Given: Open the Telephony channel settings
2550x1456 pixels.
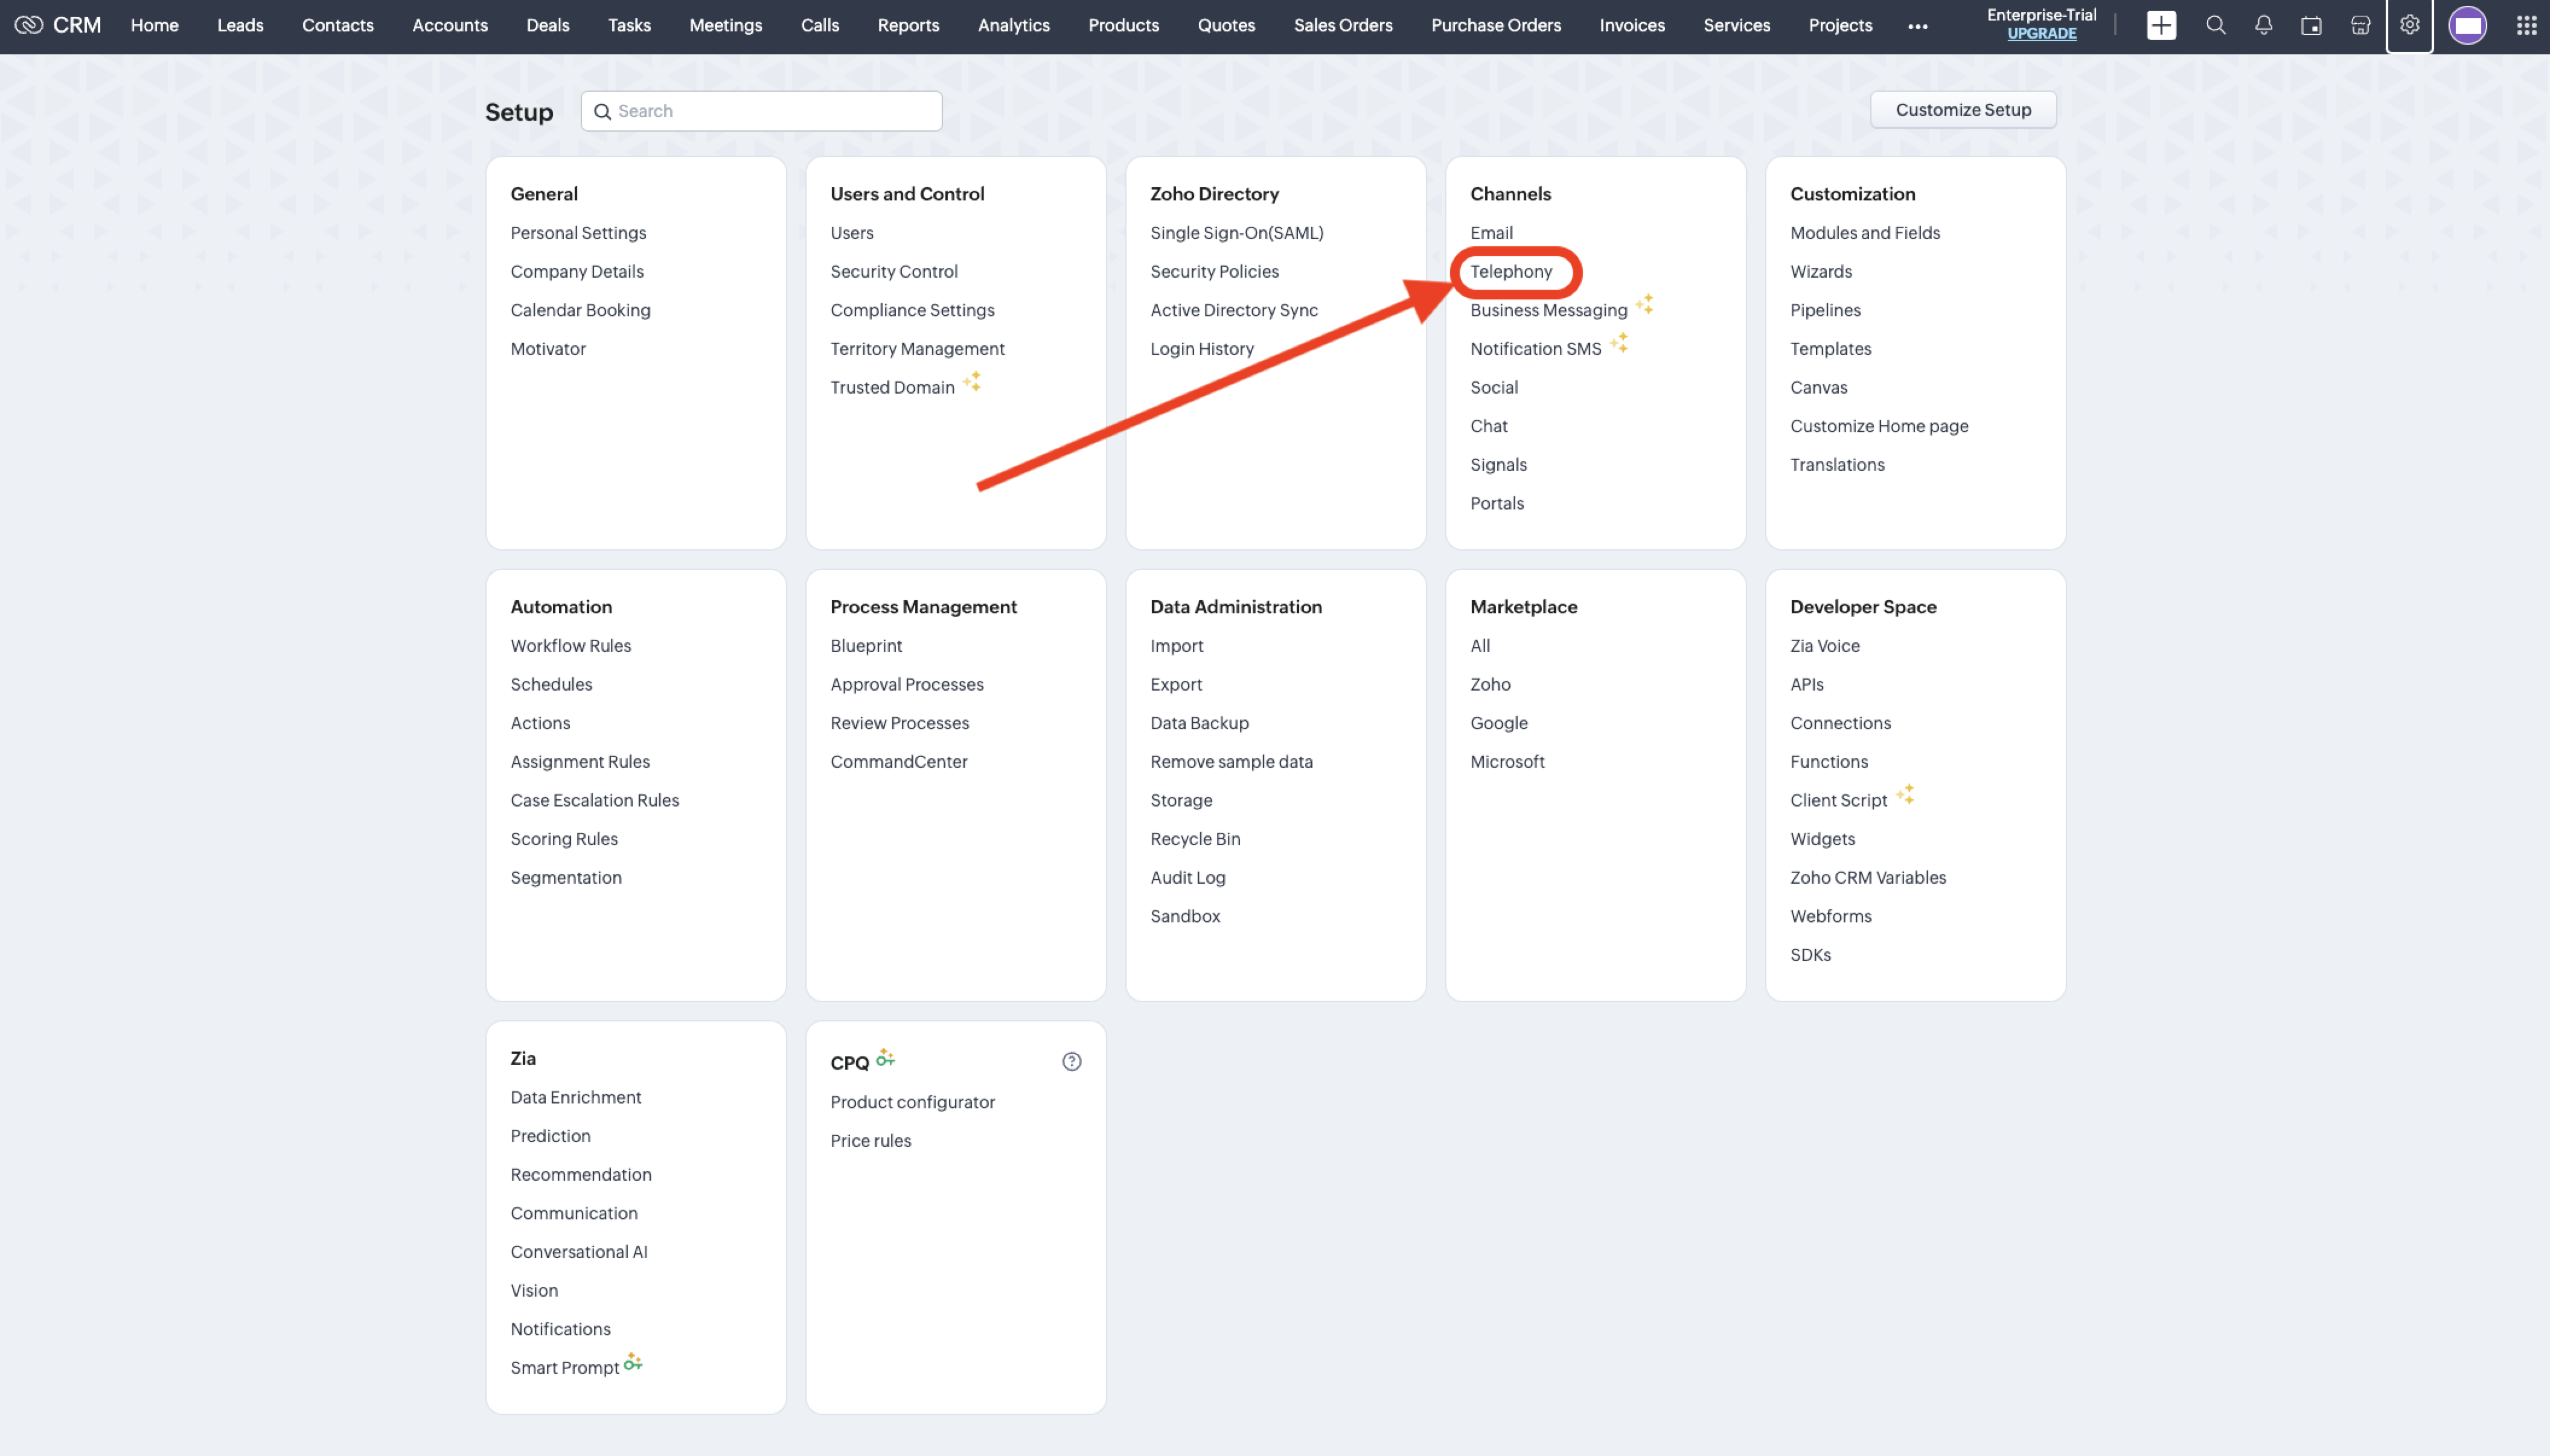Looking at the screenshot, I should pyautogui.click(x=1511, y=271).
